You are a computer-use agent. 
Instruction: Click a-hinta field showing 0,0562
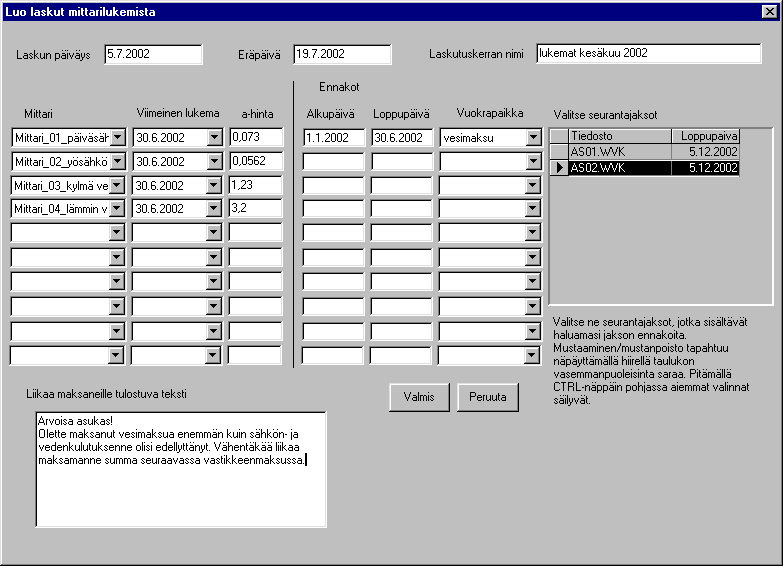[x=256, y=161]
